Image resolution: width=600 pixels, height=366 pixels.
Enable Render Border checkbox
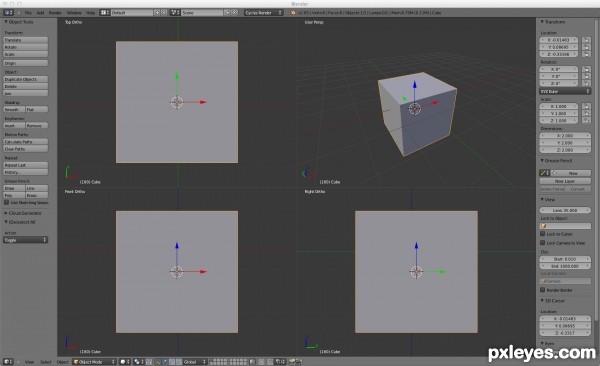point(543,290)
